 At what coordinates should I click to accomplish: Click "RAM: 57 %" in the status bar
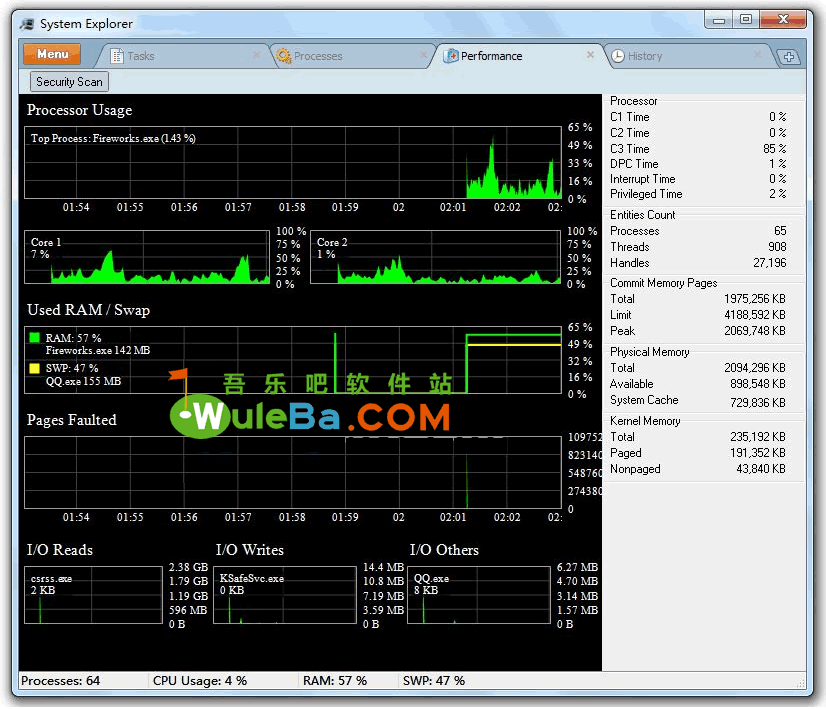(335, 681)
